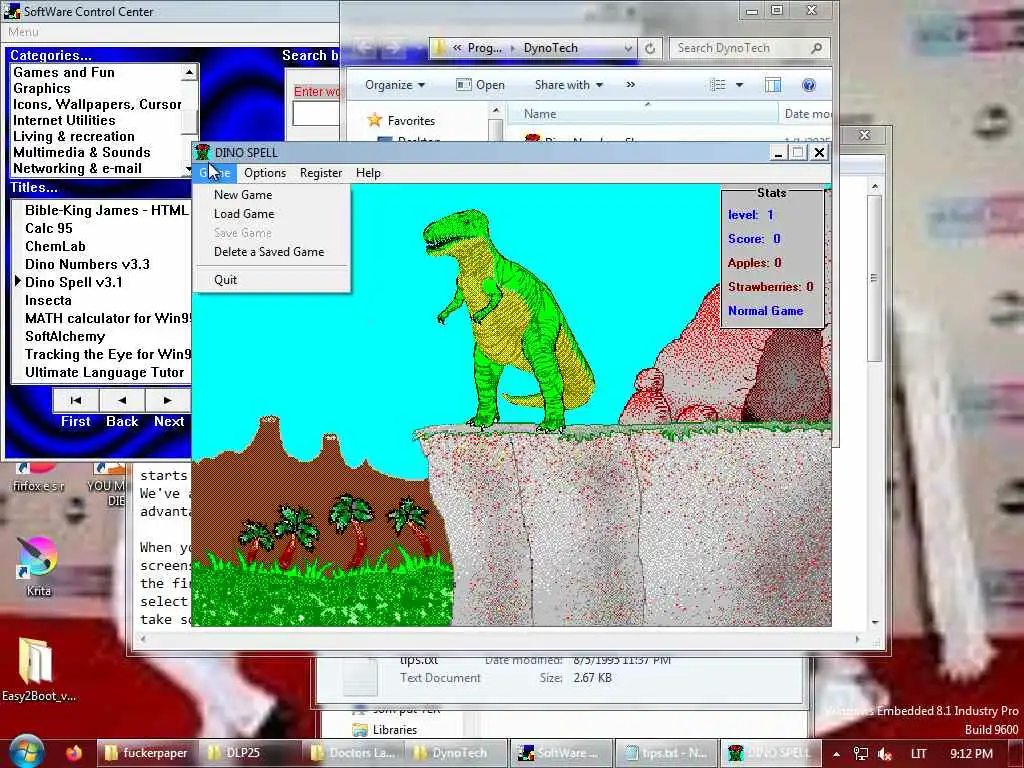1024x768 pixels.
Task: Select SoftAlchemy in Titles list
Action: click(x=65, y=336)
